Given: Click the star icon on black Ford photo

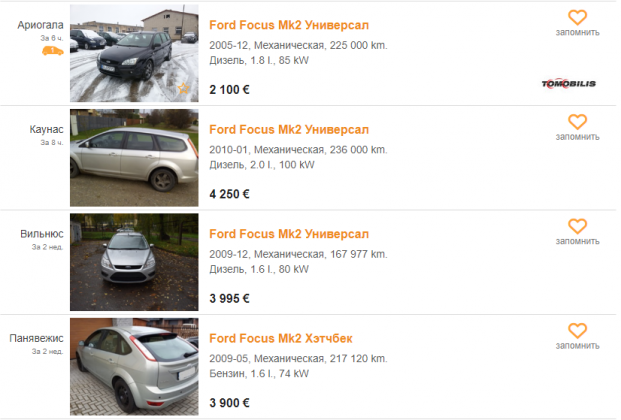Looking at the screenshot, I should 183,88.
